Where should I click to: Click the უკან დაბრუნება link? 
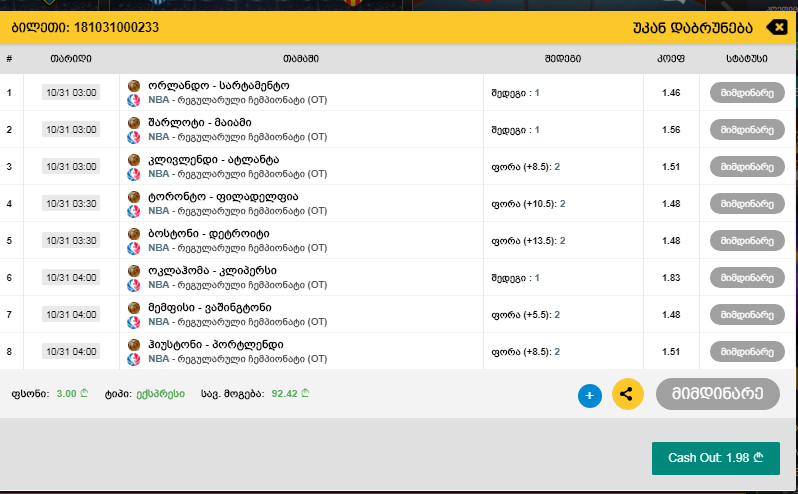[x=693, y=27]
